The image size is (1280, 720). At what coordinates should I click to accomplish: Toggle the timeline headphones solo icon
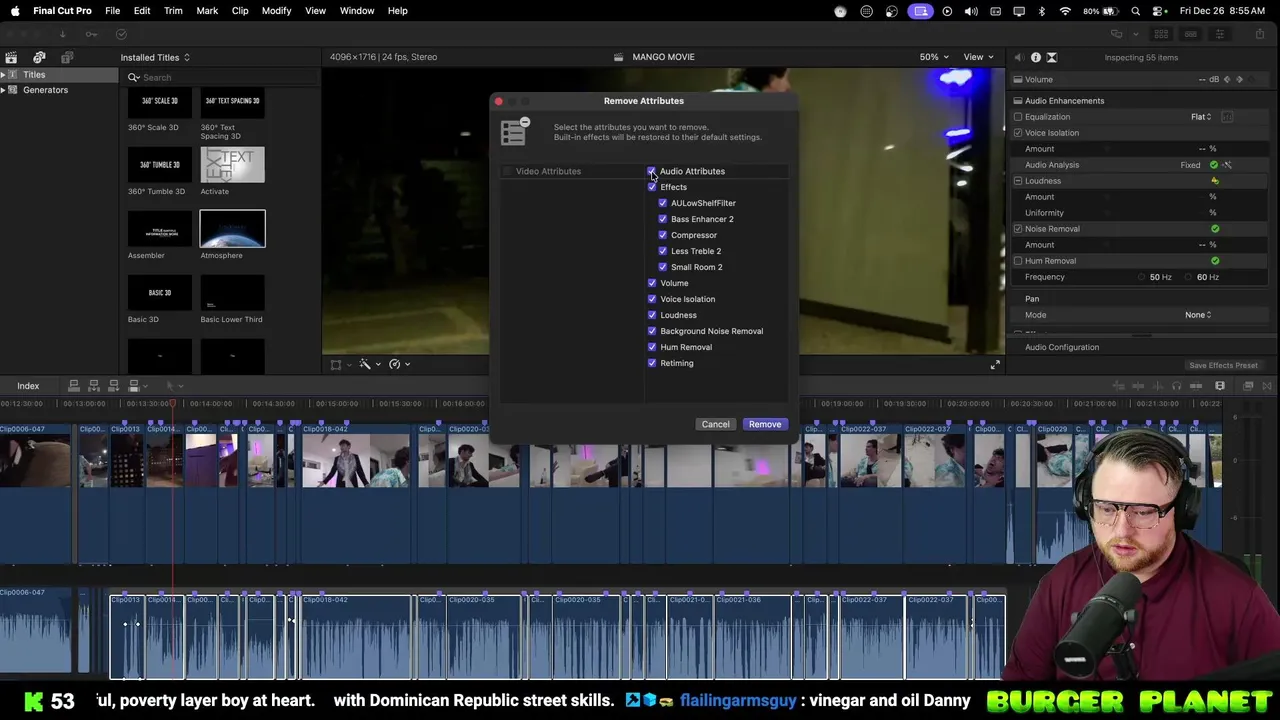[x=1176, y=386]
